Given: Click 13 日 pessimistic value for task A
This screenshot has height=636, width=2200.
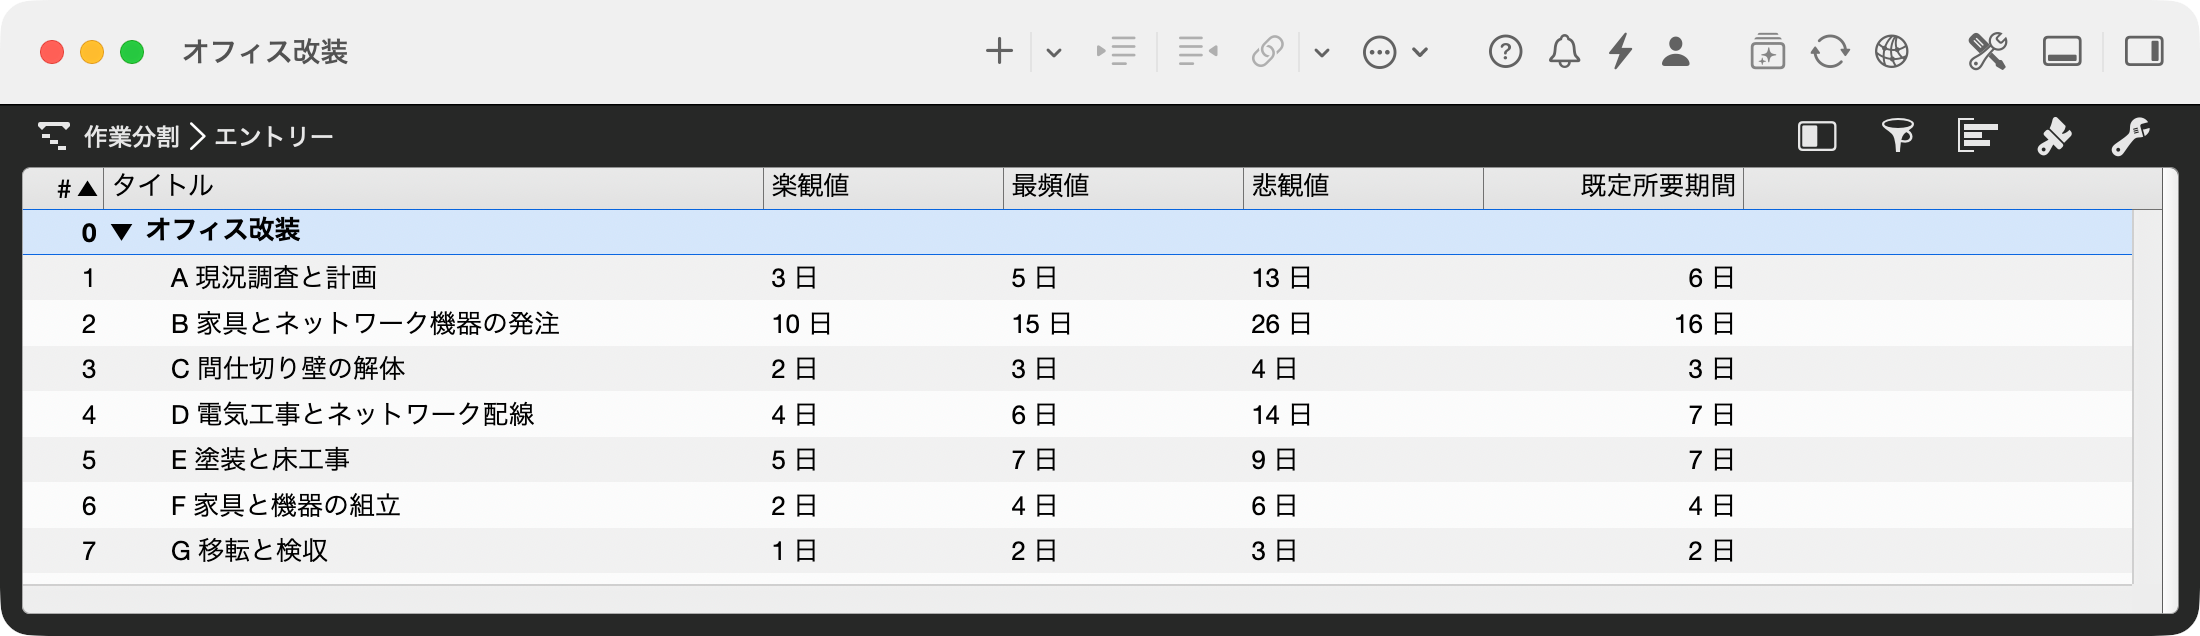Looking at the screenshot, I should click(1281, 278).
